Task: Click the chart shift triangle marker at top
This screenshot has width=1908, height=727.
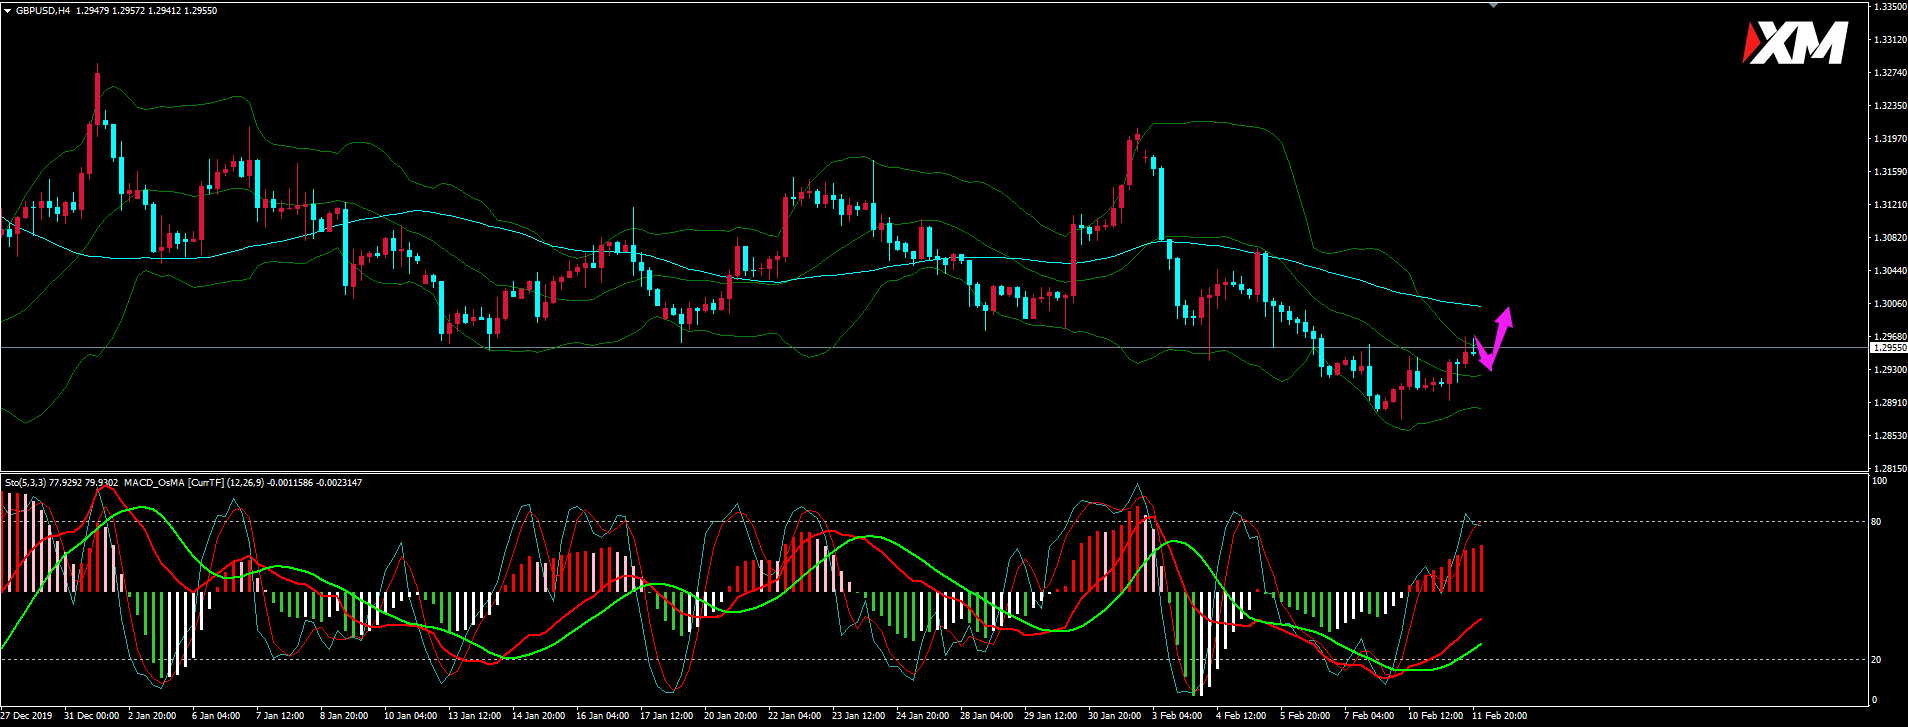Action: tap(1493, 5)
